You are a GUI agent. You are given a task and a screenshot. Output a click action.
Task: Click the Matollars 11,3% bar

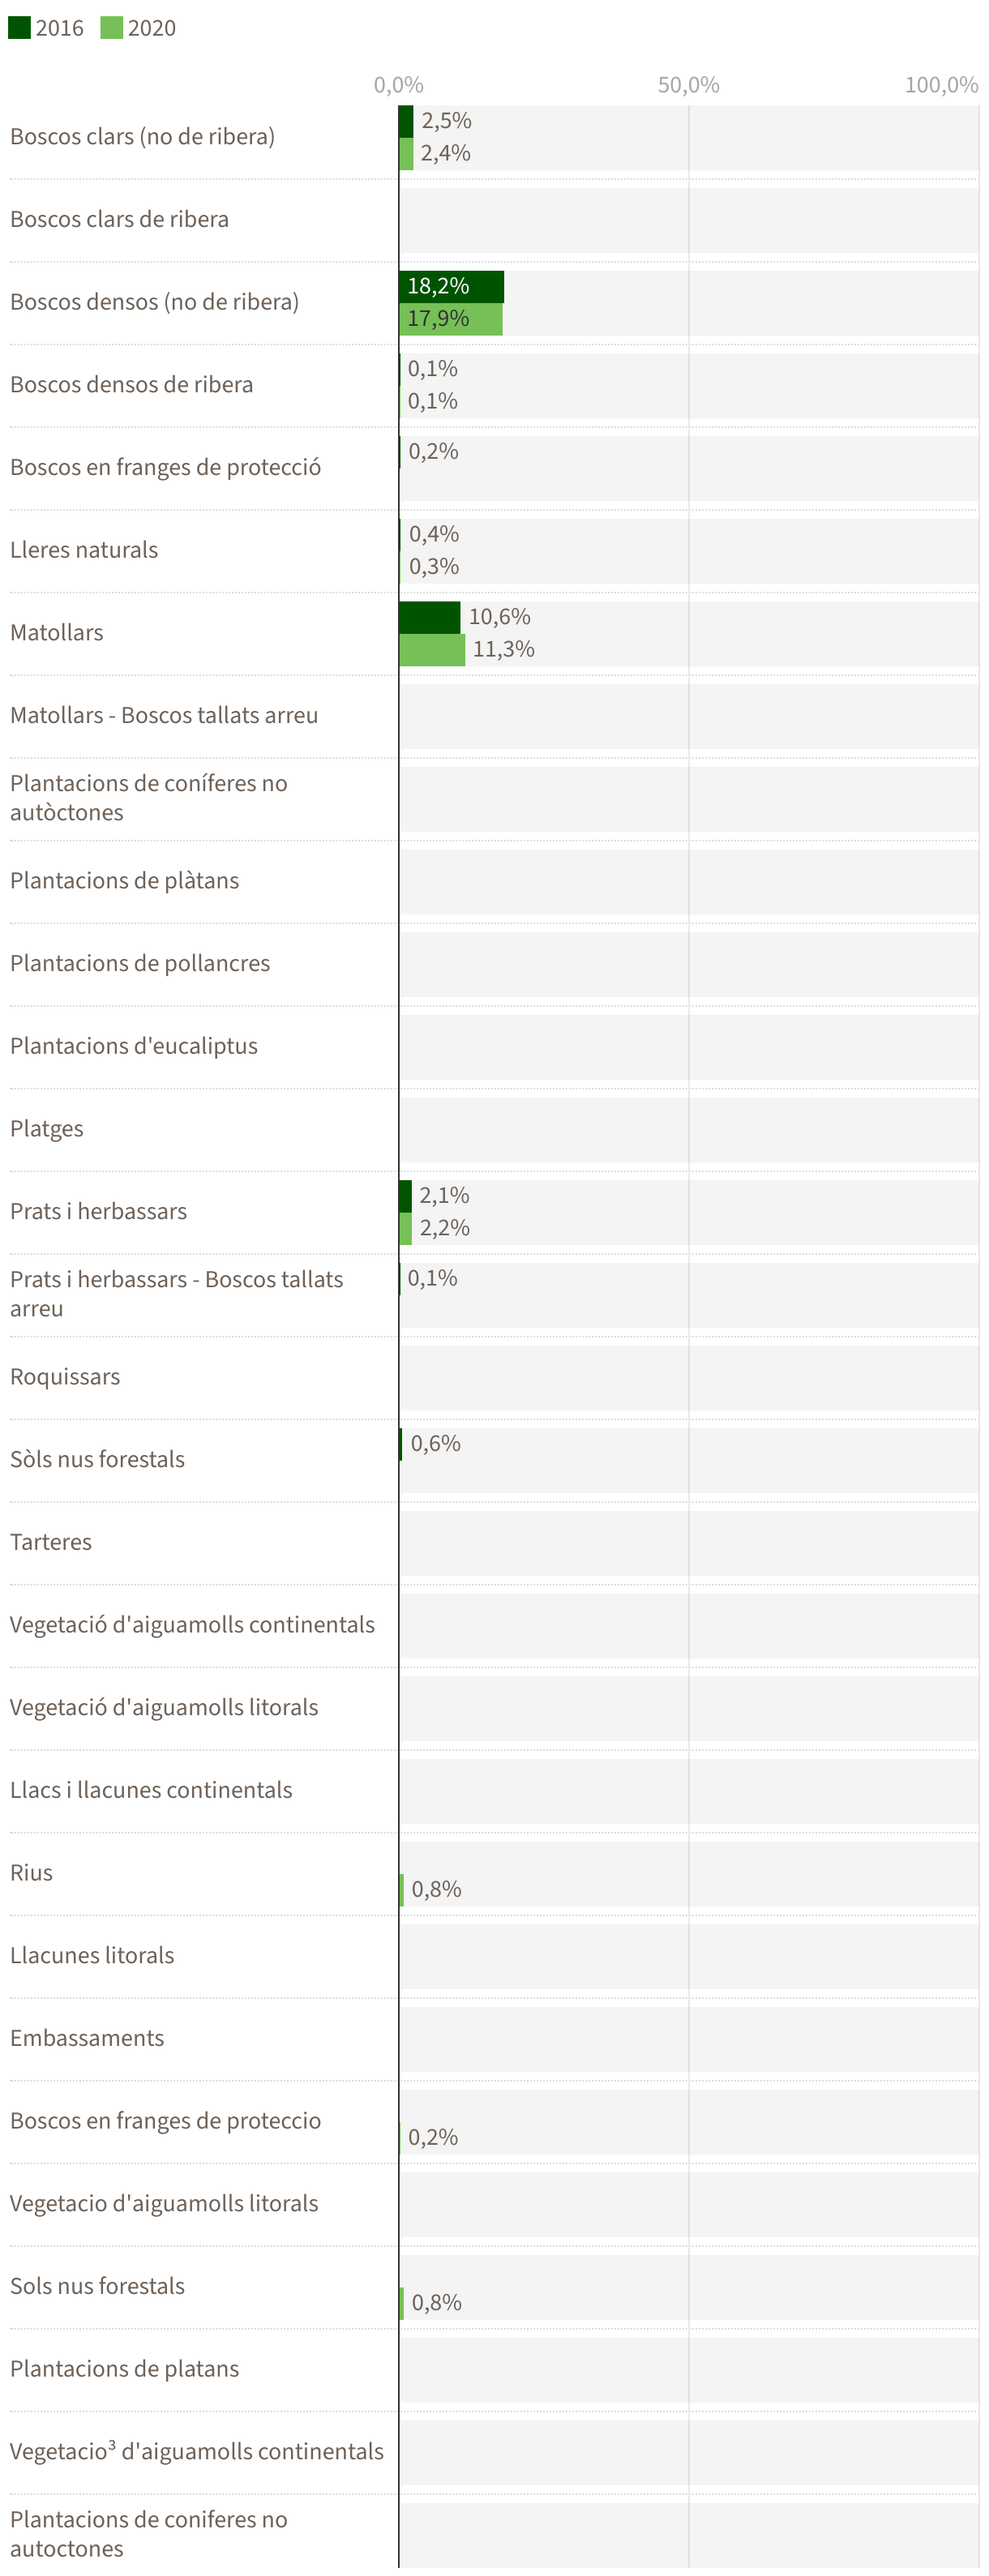431,650
